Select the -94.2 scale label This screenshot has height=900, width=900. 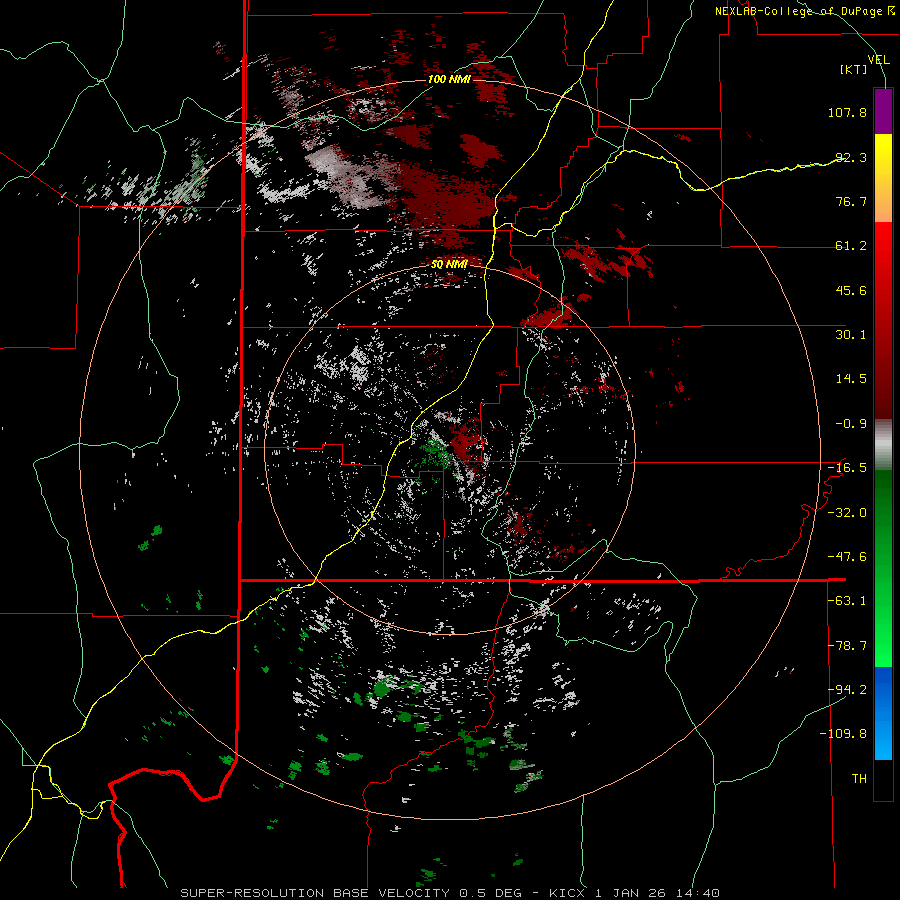[847, 690]
